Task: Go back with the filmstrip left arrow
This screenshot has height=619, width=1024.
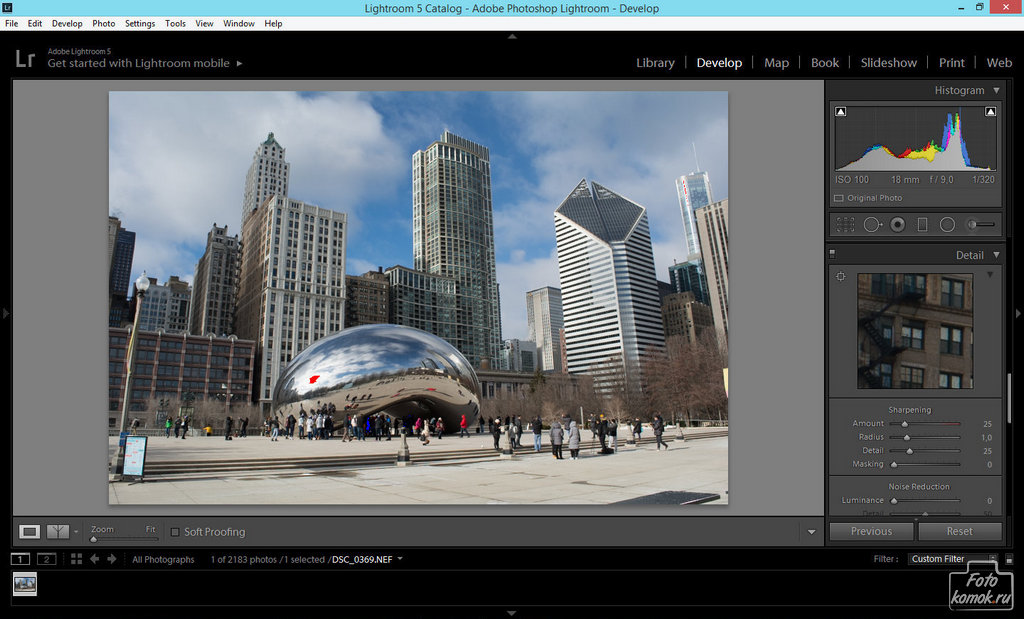Action: (x=95, y=559)
